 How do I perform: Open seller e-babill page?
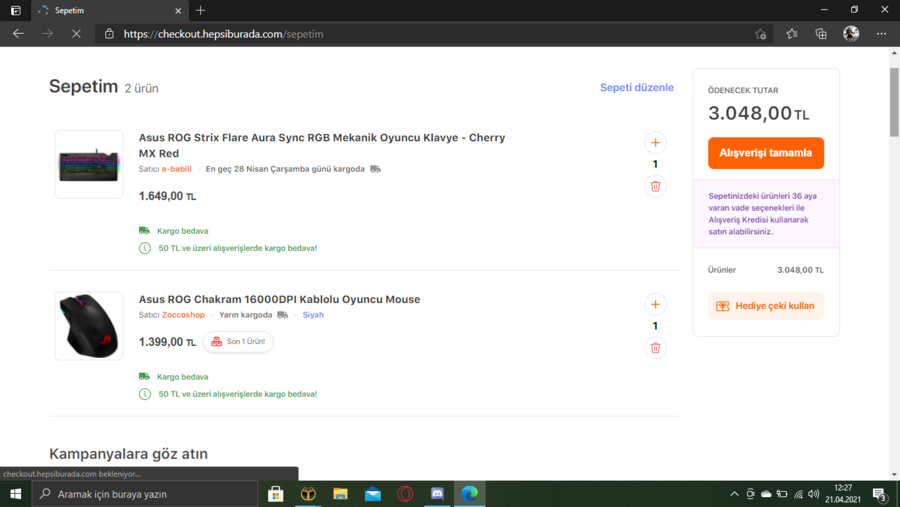176,169
